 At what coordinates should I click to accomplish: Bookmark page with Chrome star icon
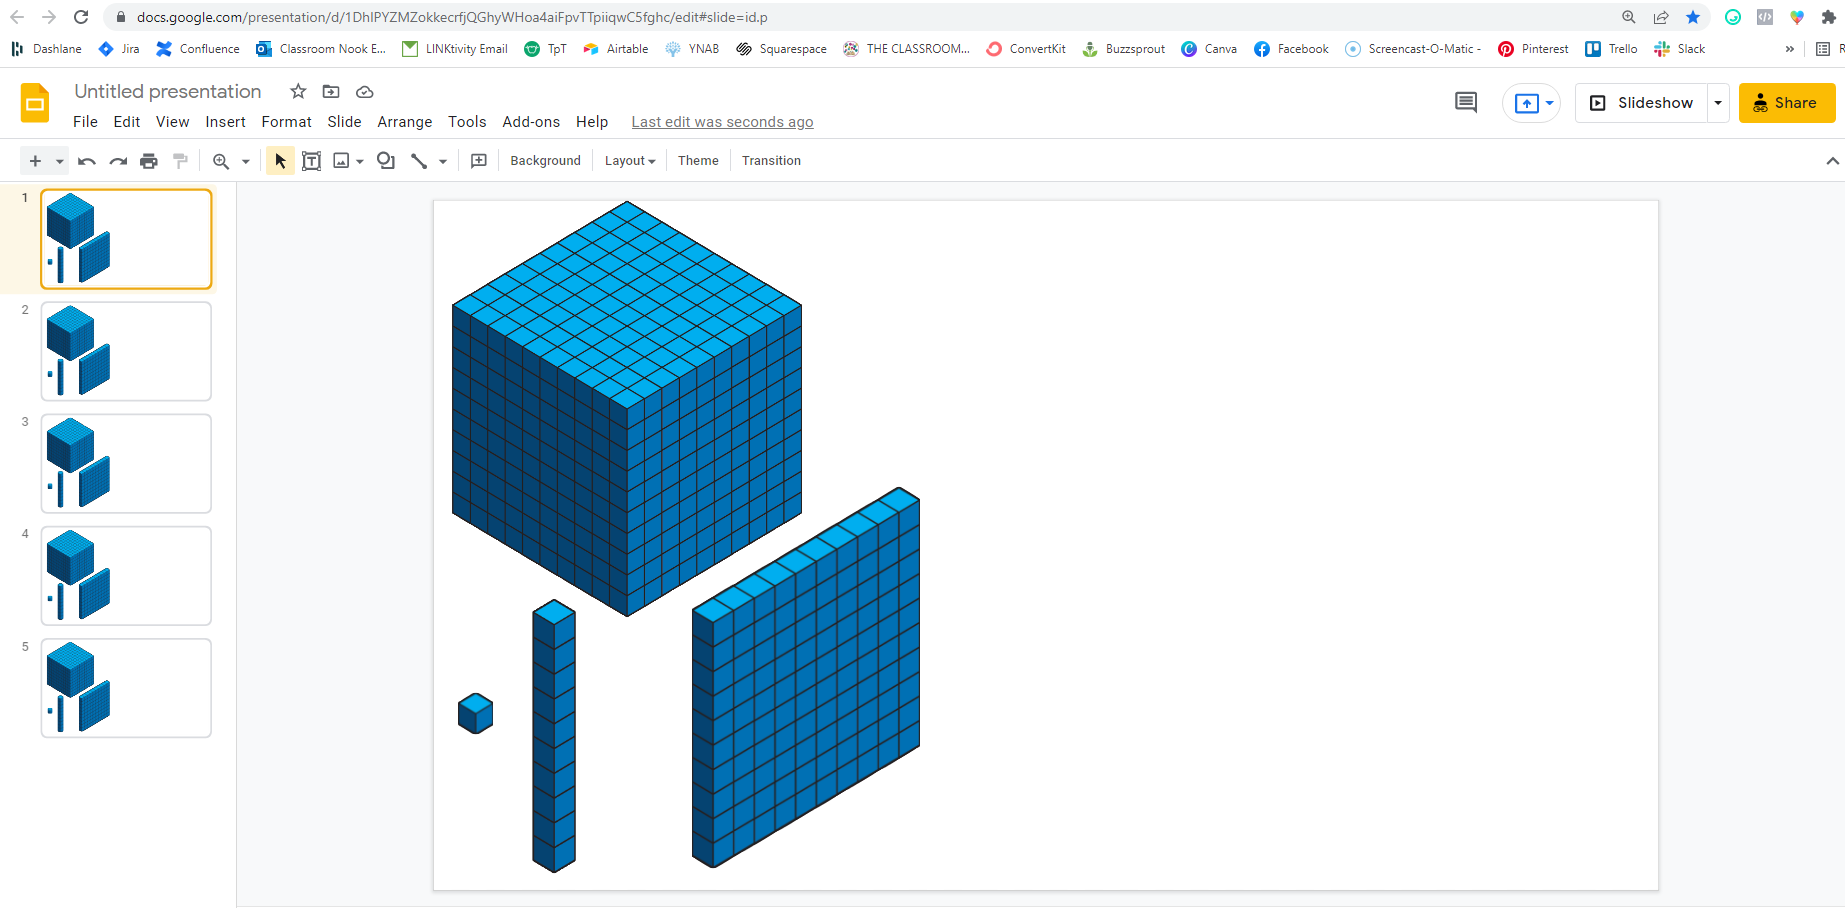[1693, 17]
